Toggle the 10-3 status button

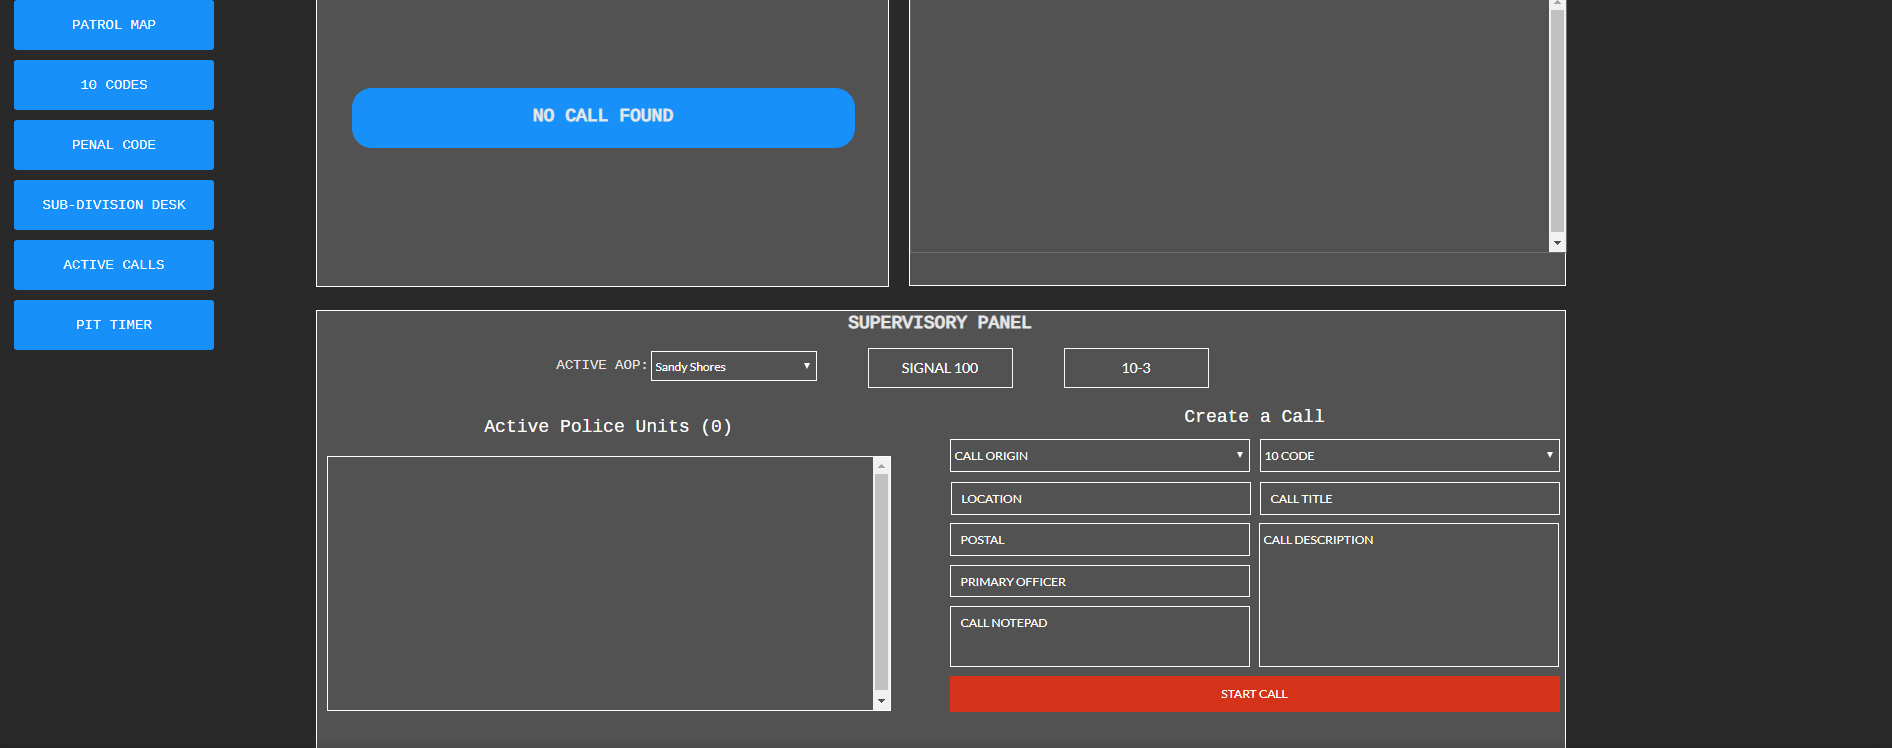[x=1136, y=368]
